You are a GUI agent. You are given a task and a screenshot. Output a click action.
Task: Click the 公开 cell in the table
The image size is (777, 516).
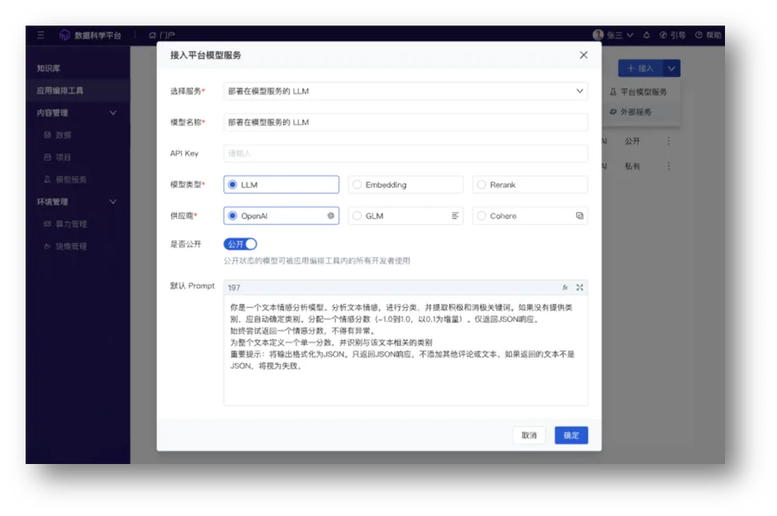632,141
